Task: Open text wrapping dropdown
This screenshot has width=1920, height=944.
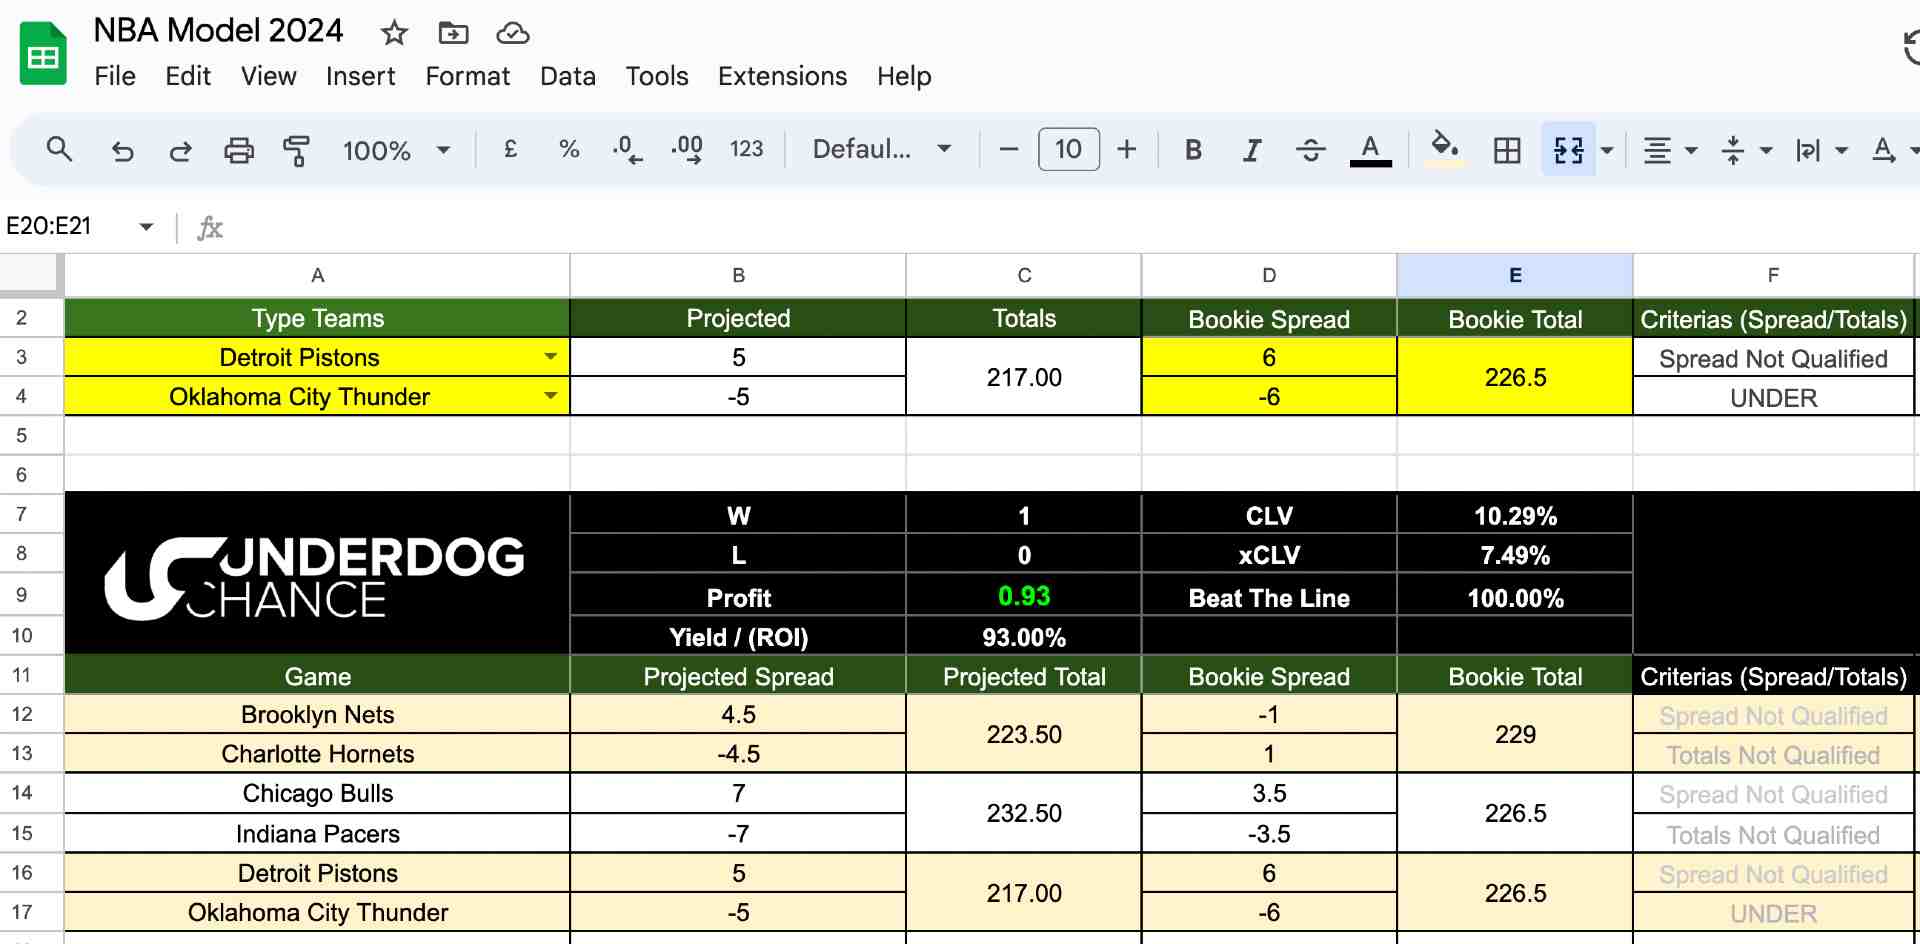Action: (1820, 150)
